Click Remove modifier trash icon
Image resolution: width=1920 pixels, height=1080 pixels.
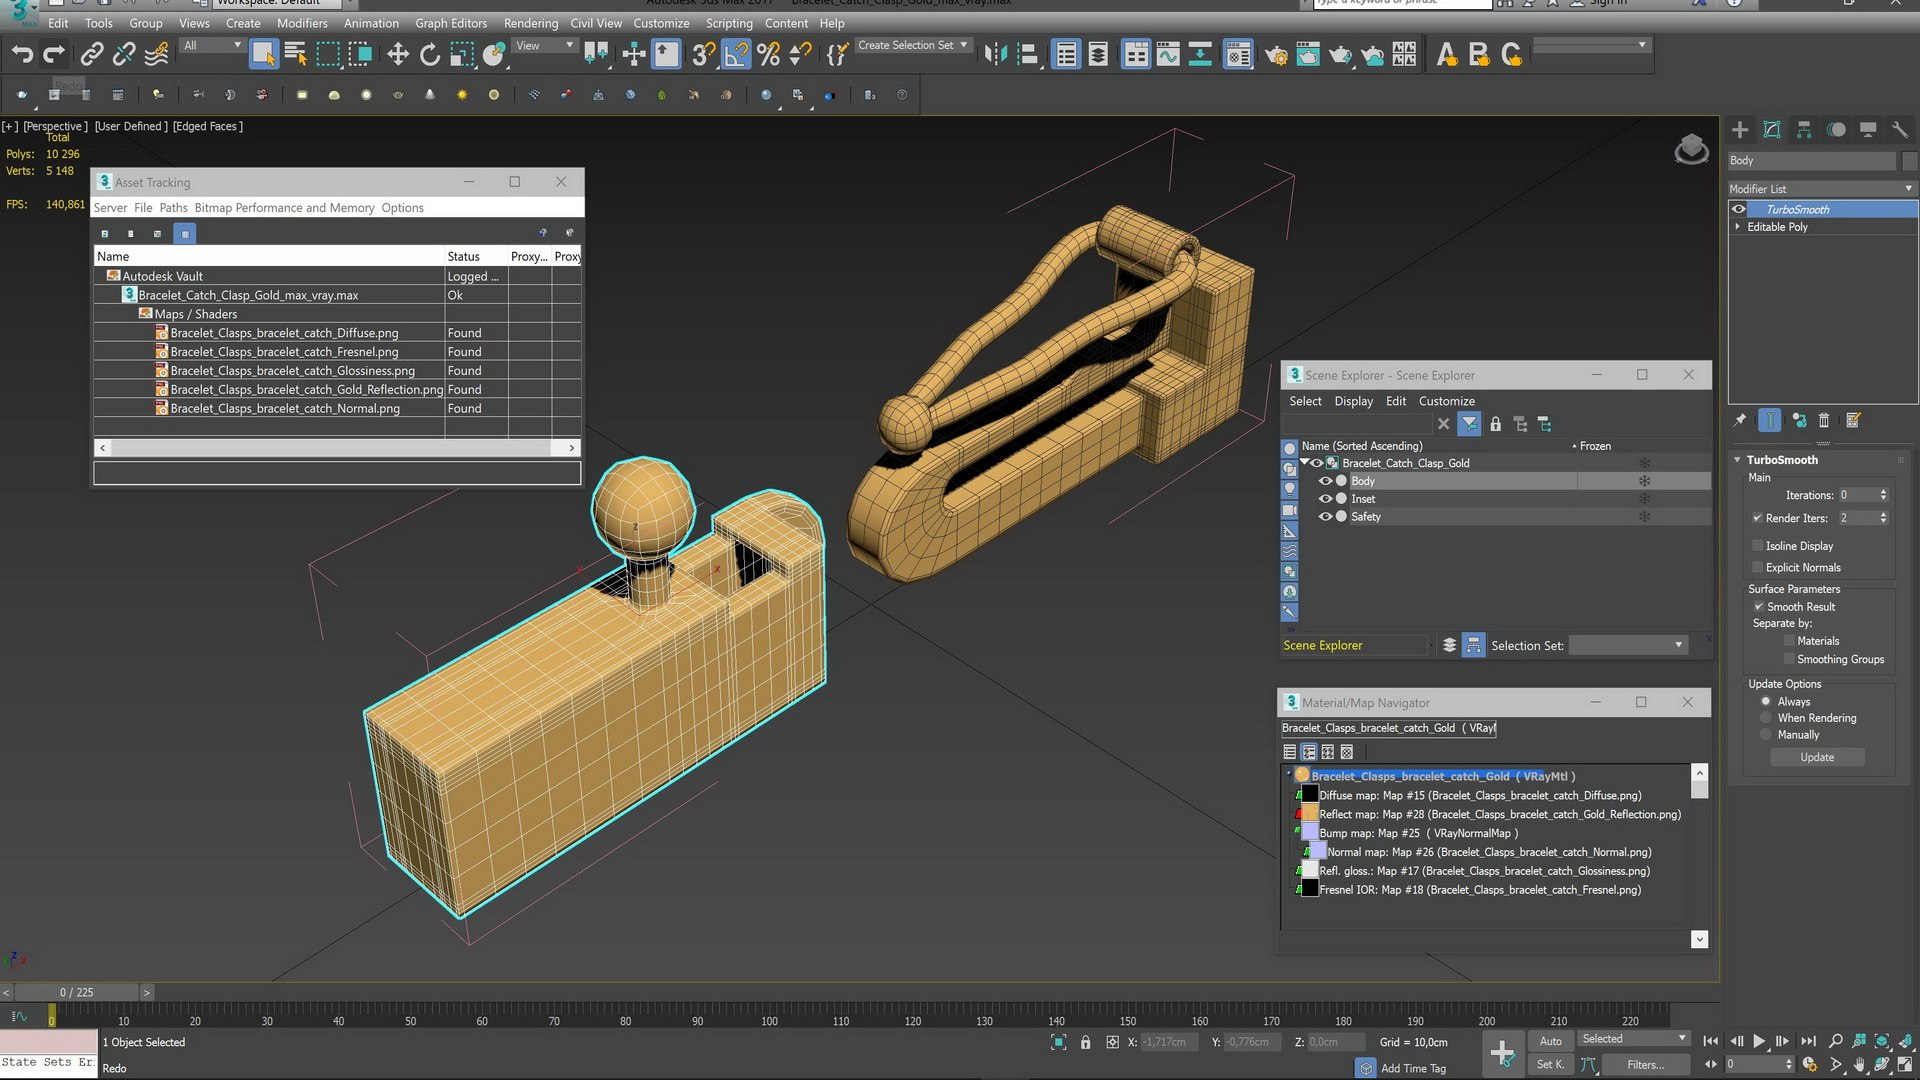point(1824,421)
